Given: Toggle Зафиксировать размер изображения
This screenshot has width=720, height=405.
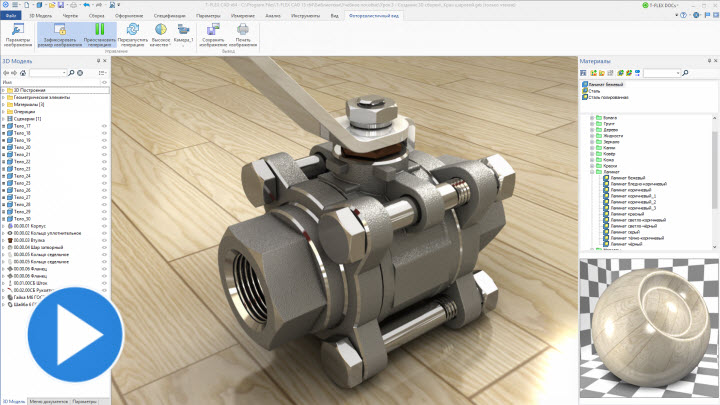Looking at the screenshot, I should pyautogui.click(x=60, y=35).
